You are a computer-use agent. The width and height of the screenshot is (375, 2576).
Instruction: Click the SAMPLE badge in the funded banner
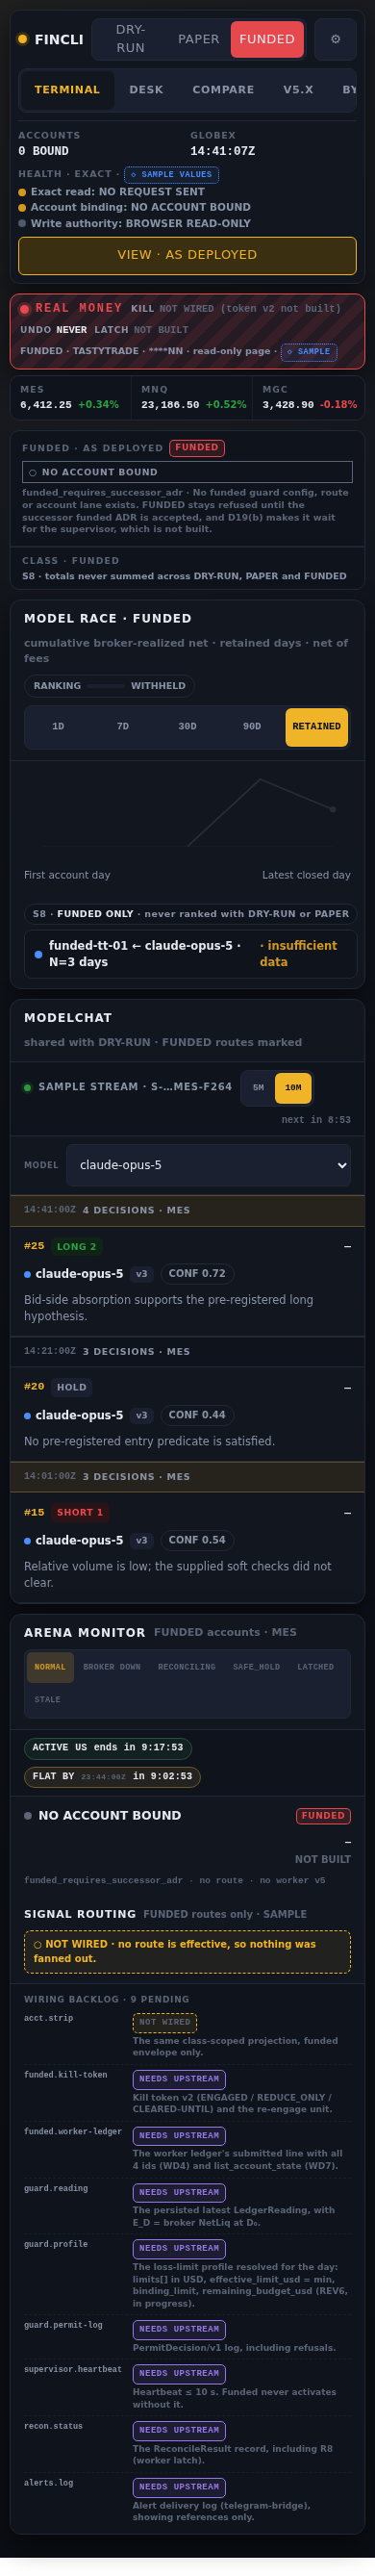coord(309,352)
